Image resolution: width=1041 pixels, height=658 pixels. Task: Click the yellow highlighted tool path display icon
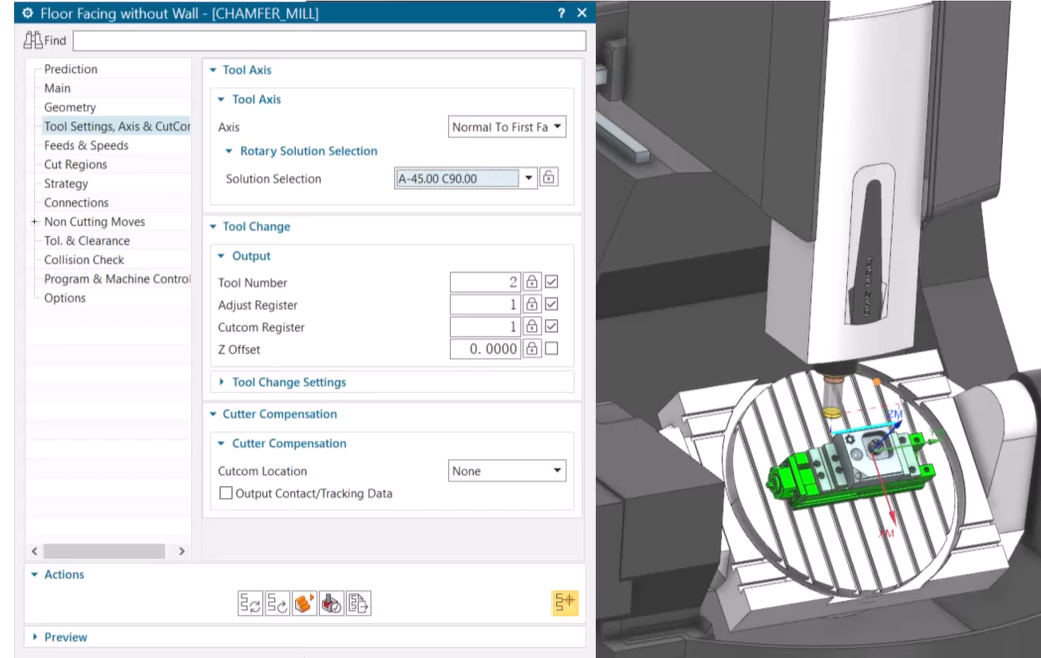[x=565, y=602]
